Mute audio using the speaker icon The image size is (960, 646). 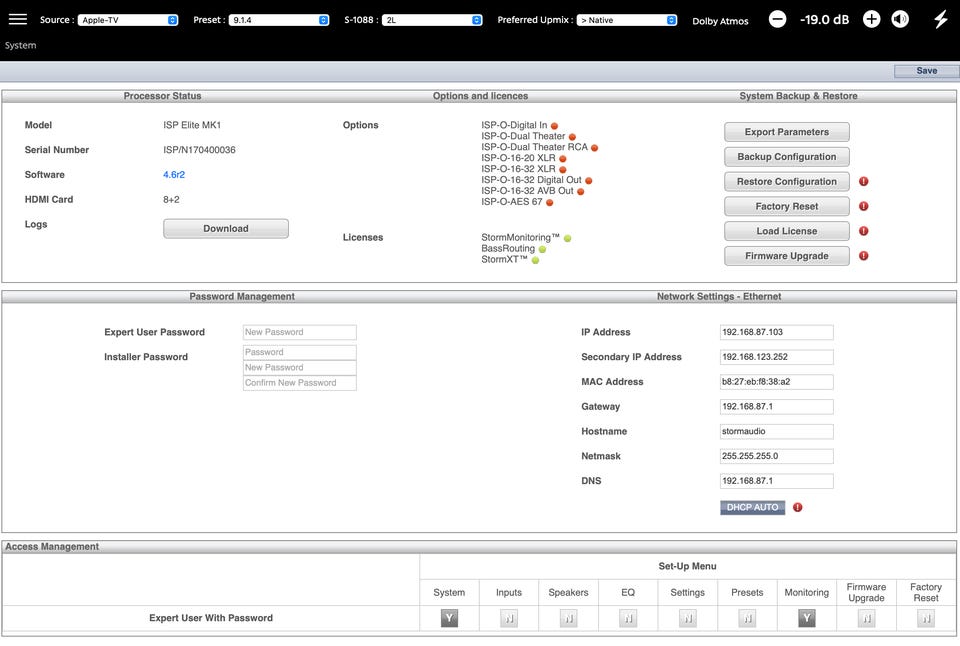coord(900,19)
